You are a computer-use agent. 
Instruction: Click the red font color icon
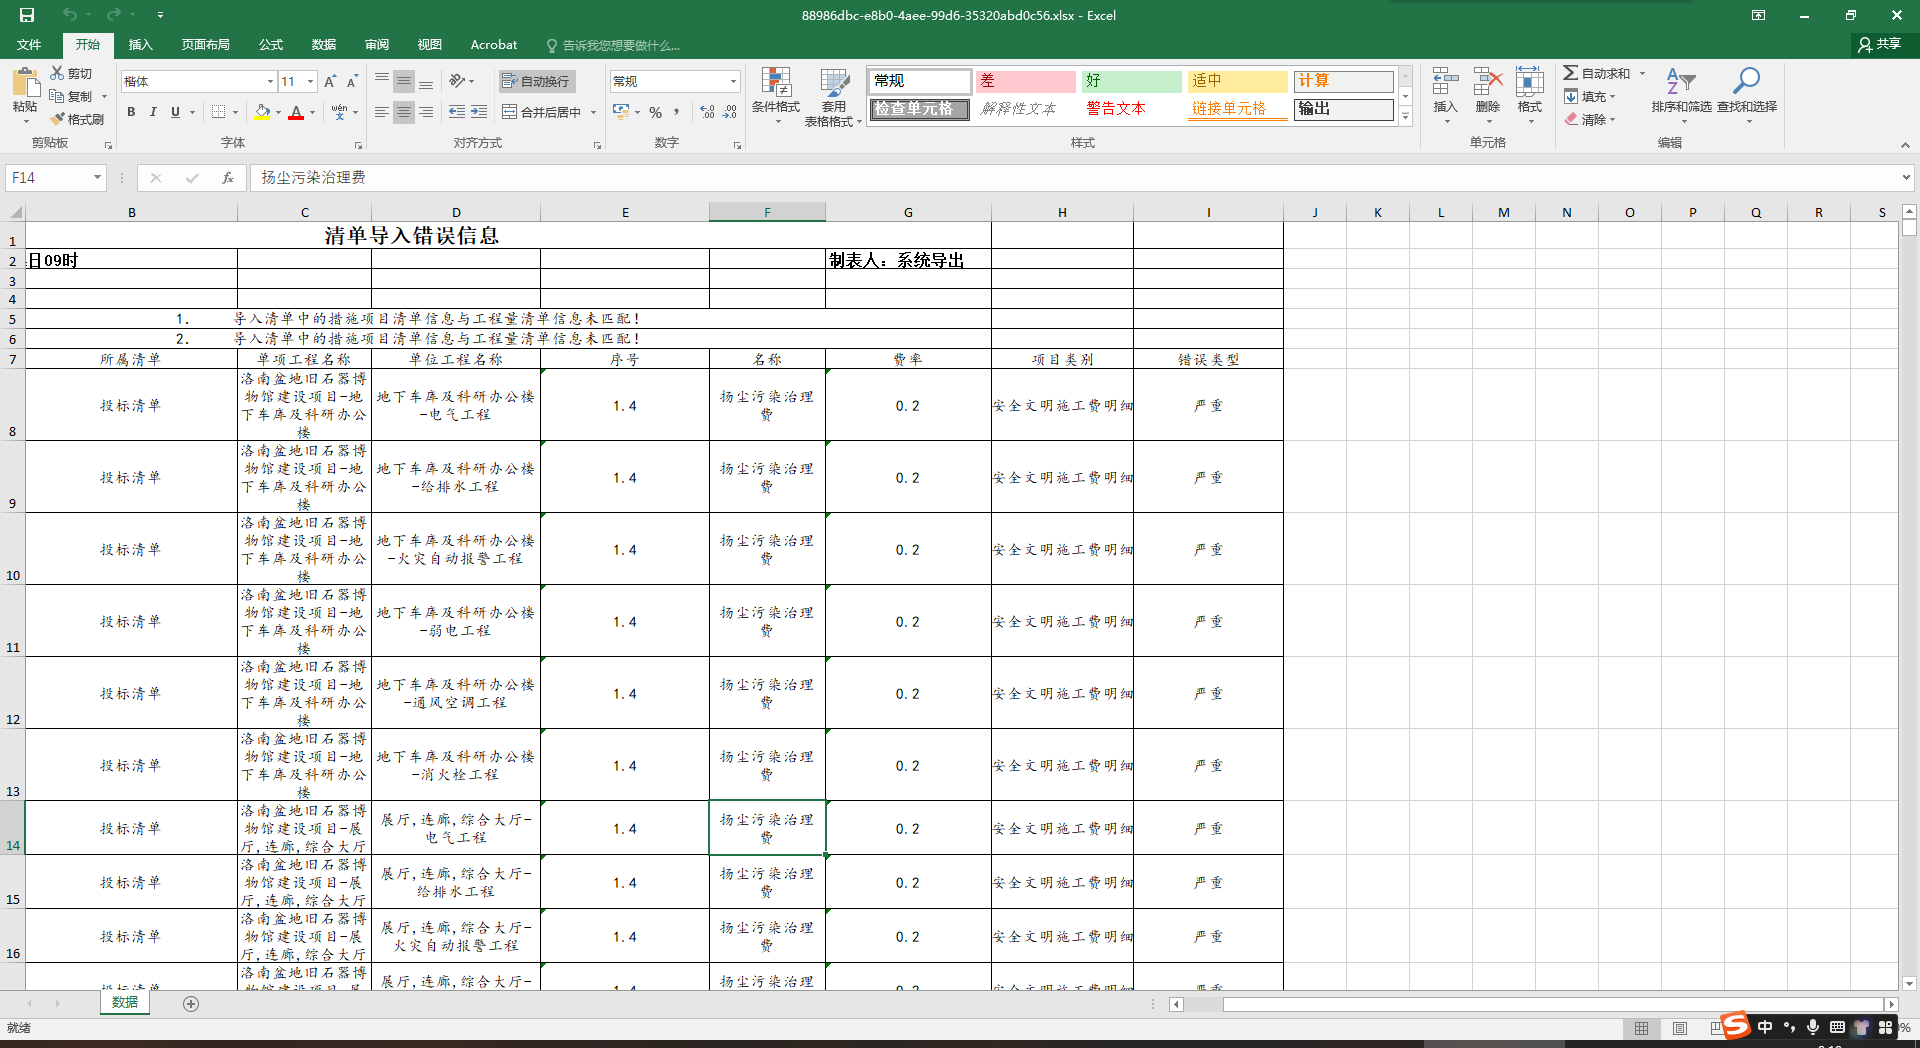click(296, 112)
